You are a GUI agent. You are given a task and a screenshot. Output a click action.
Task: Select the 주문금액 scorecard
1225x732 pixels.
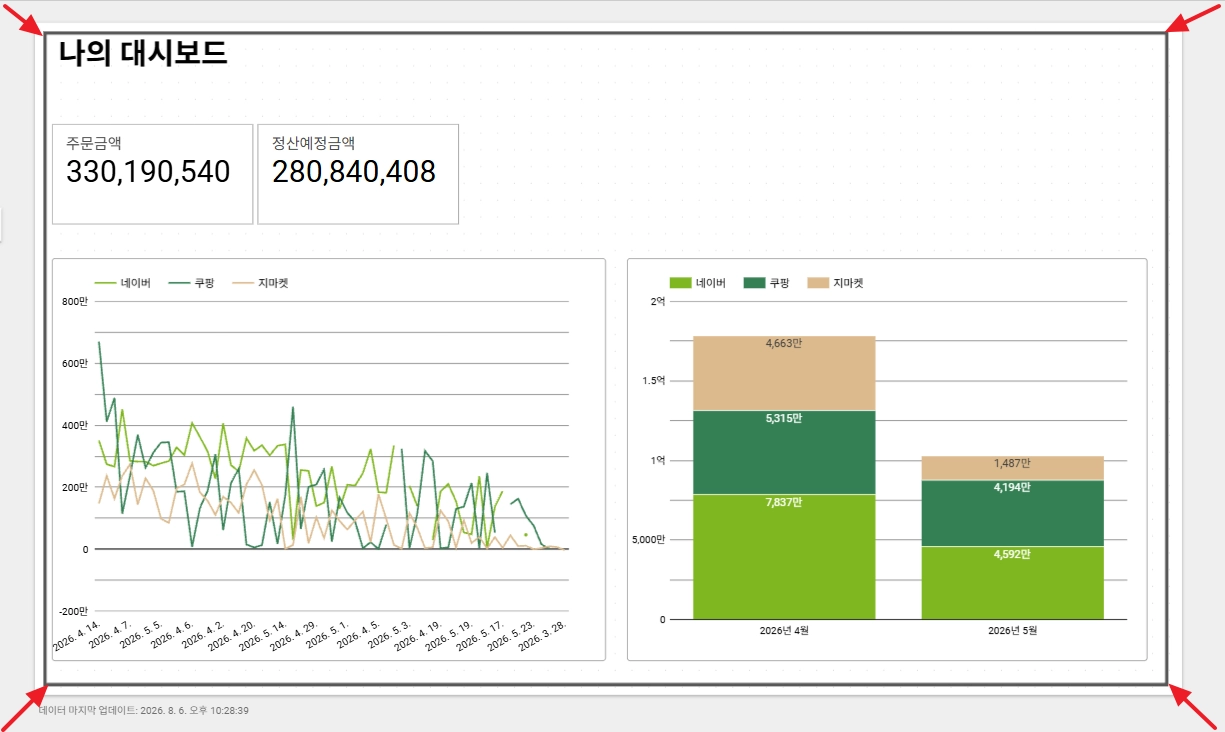coord(152,174)
